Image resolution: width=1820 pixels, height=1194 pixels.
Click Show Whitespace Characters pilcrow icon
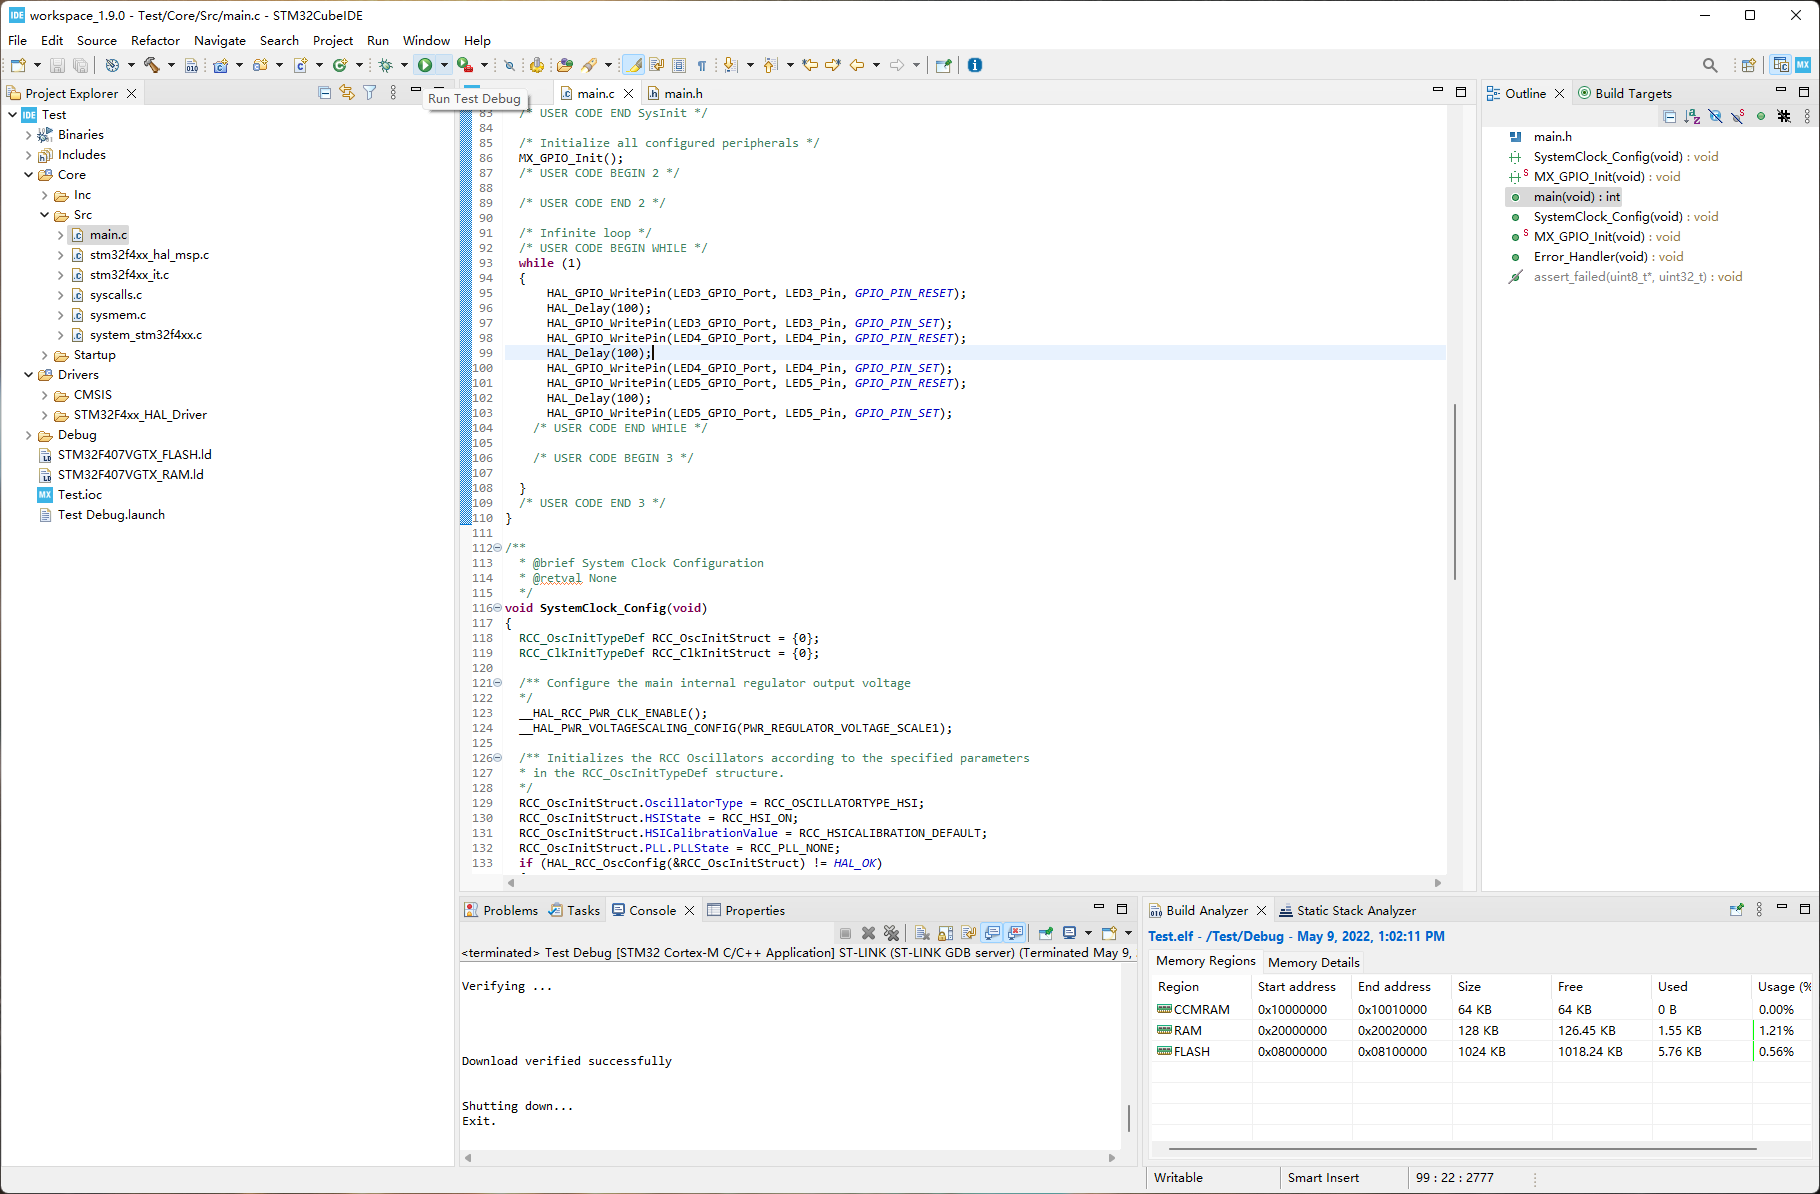click(702, 65)
